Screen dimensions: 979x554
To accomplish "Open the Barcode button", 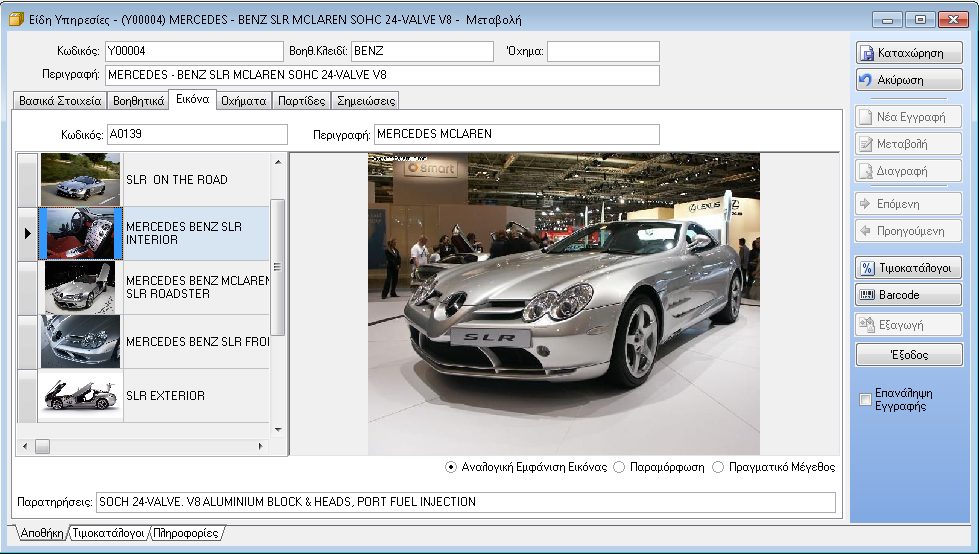I will pyautogui.click(x=908, y=295).
